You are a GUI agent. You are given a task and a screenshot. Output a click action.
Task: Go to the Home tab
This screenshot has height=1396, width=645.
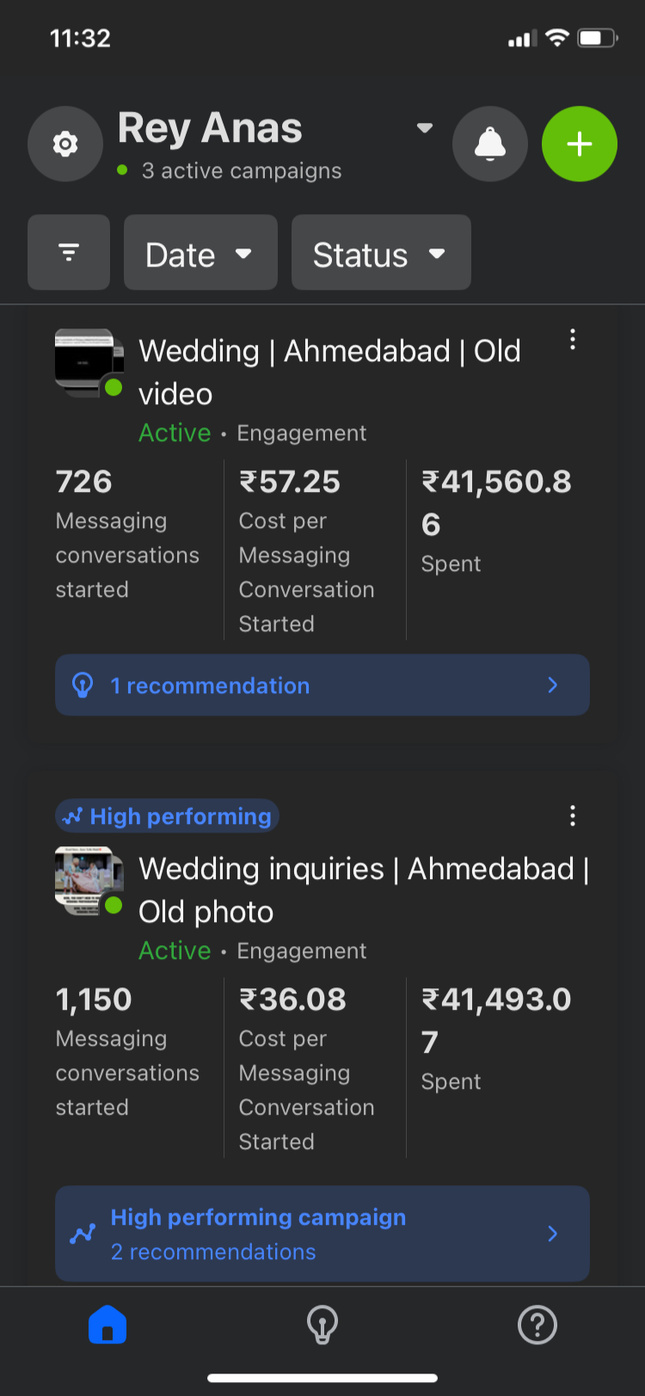pyautogui.click(x=108, y=1326)
